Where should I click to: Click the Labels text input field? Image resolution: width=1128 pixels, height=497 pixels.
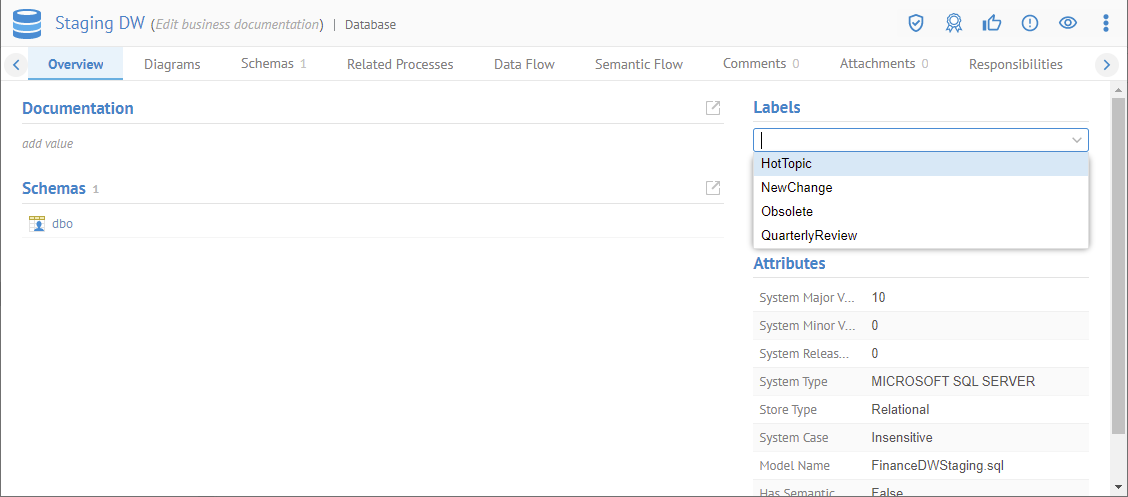click(910, 140)
